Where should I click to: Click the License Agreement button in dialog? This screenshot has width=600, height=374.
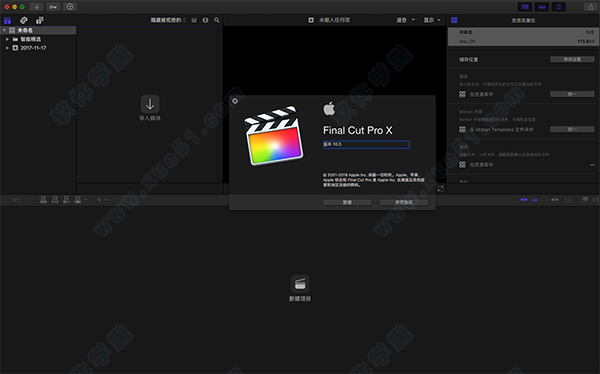click(404, 202)
